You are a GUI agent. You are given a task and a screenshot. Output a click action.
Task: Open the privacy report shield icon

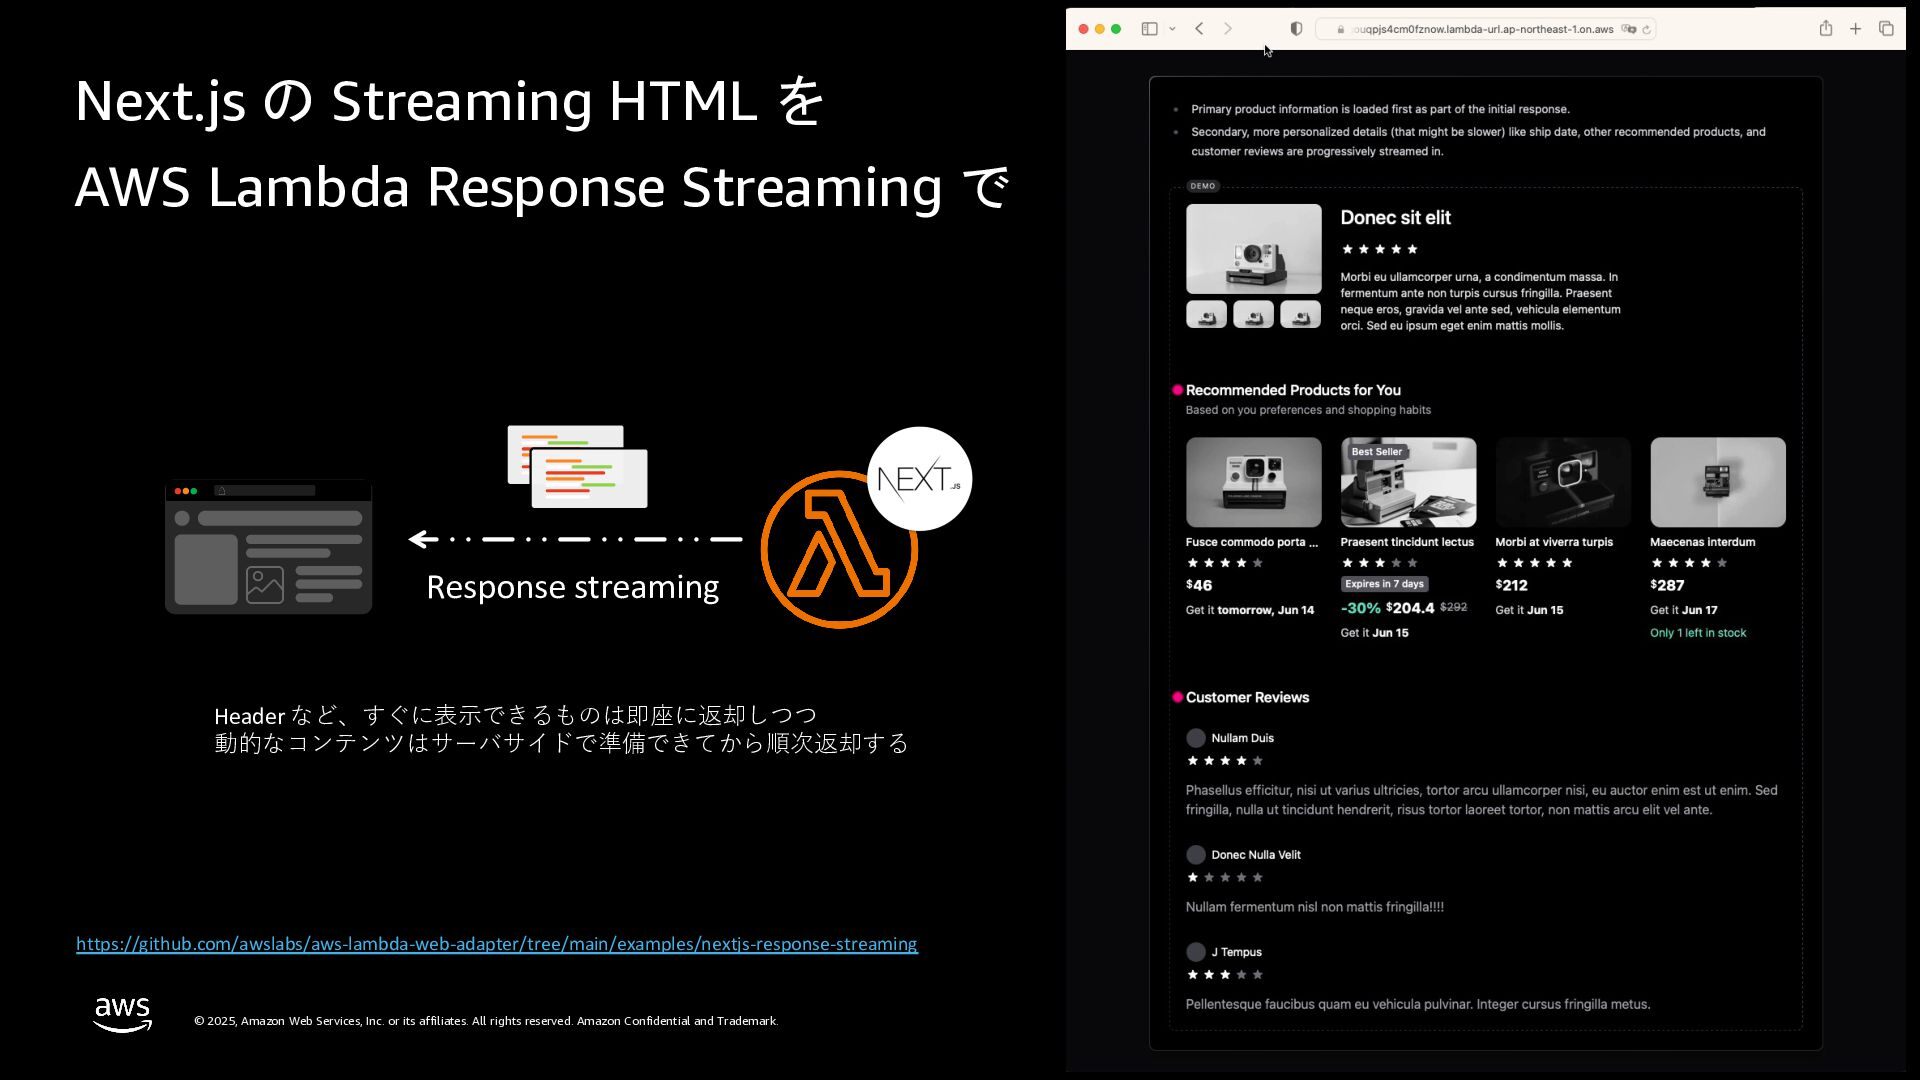(x=1296, y=29)
